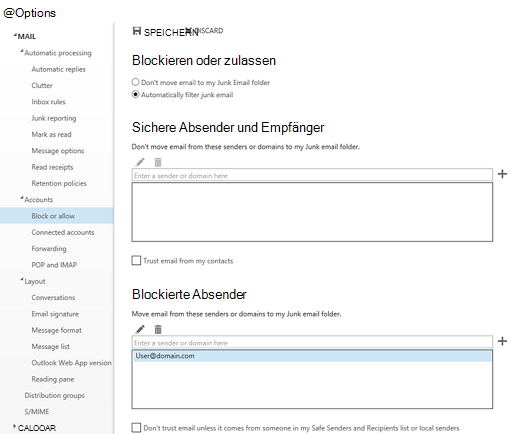
Task: Collapse the Layout group
Action: click(x=22, y=280)
